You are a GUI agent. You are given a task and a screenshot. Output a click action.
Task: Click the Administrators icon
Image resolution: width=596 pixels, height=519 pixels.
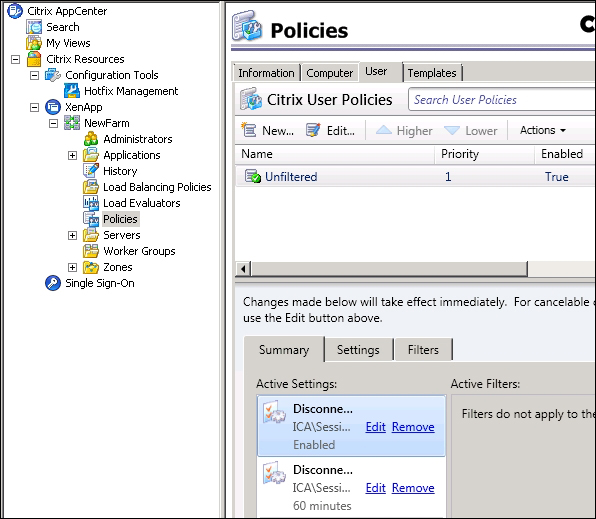pyautogui.click(x=91, y=139)
